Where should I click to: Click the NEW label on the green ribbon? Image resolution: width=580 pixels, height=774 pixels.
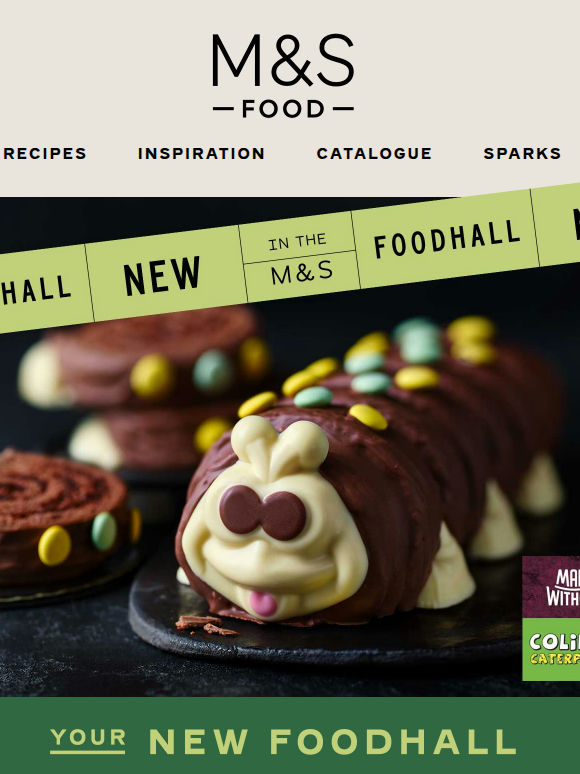point(162,275)
